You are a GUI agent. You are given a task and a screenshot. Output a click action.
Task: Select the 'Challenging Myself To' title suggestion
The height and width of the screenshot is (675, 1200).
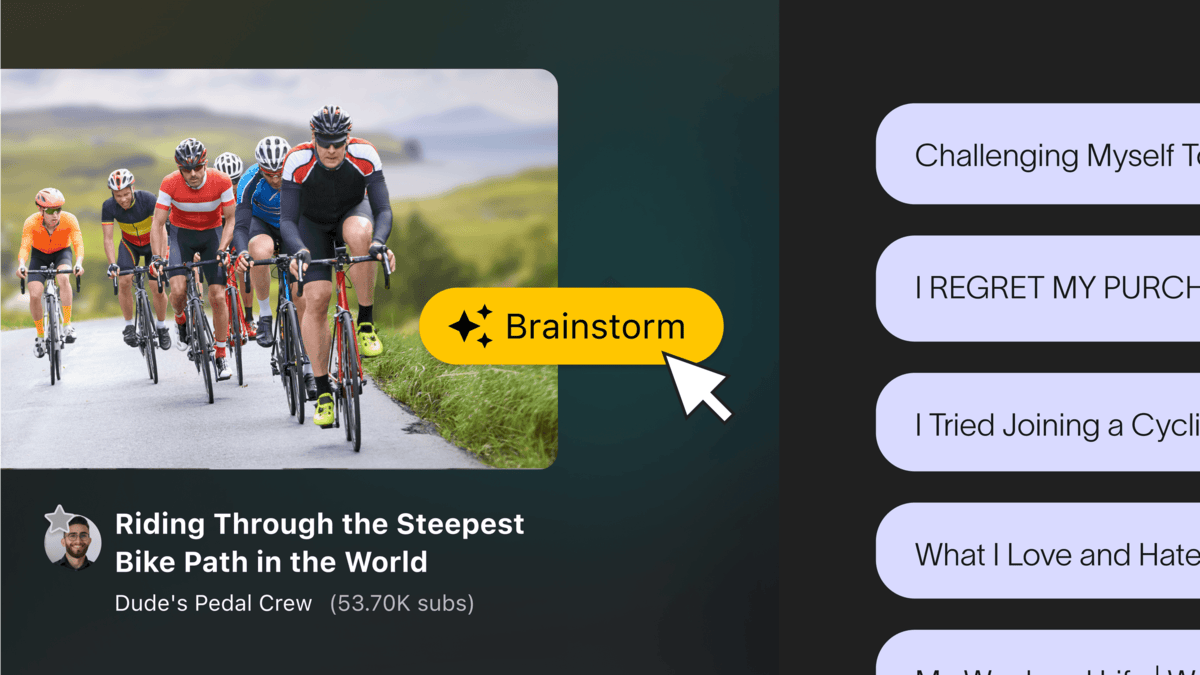click(x=1038, y=155)
